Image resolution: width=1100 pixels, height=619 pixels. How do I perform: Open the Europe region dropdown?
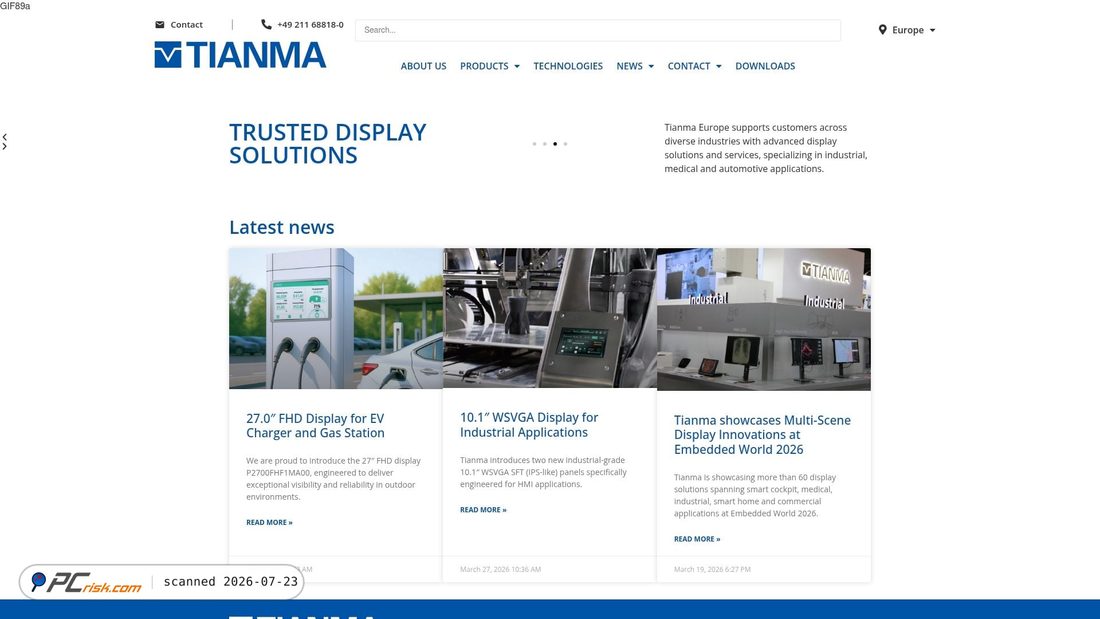click(x=907, y=30)
